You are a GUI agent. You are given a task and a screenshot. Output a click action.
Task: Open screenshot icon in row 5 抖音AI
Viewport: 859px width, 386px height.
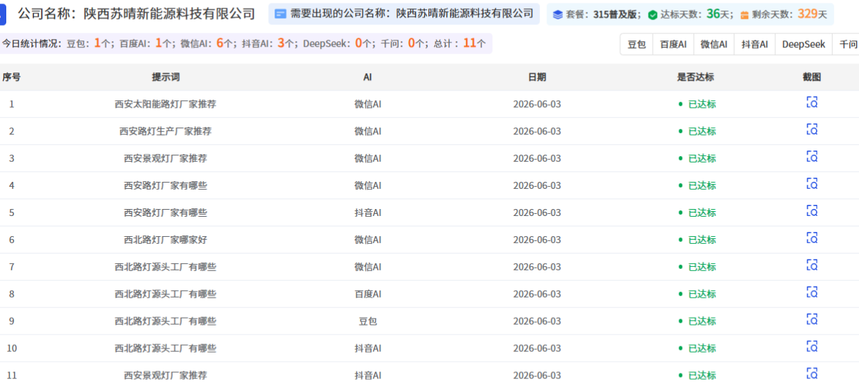click(812, 211)
